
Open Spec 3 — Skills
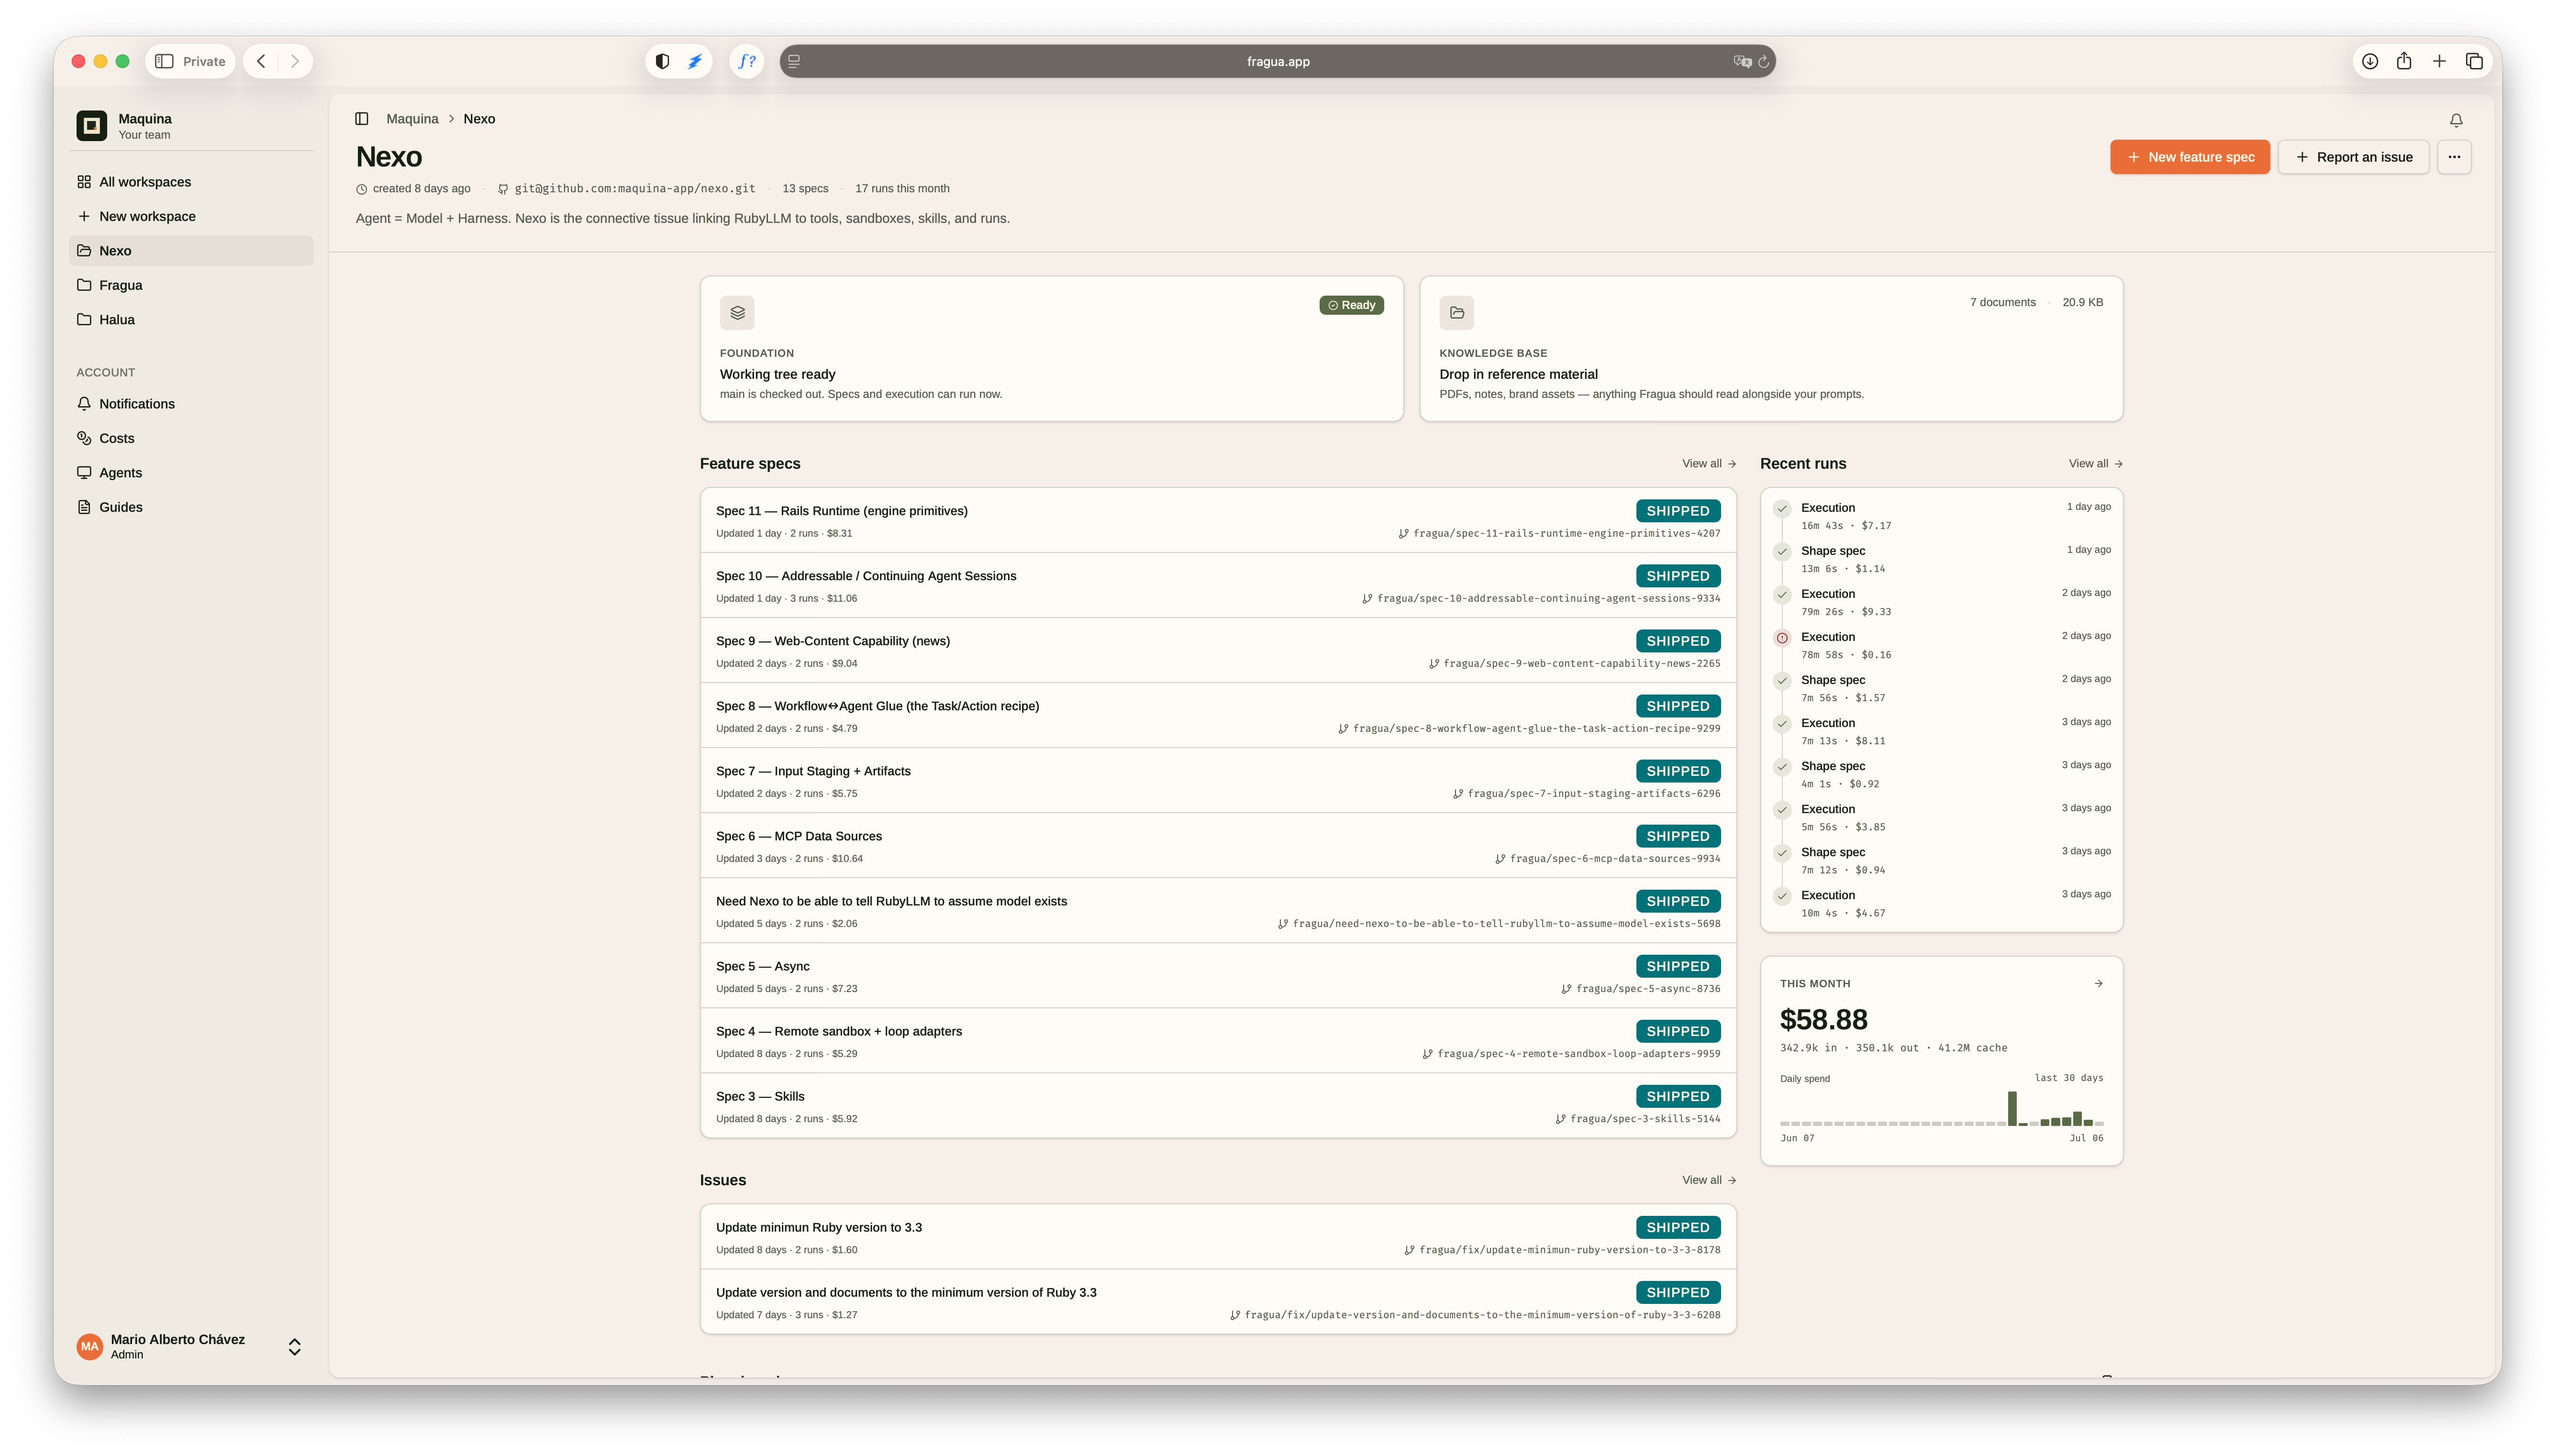click(x=1217, y=1105)
